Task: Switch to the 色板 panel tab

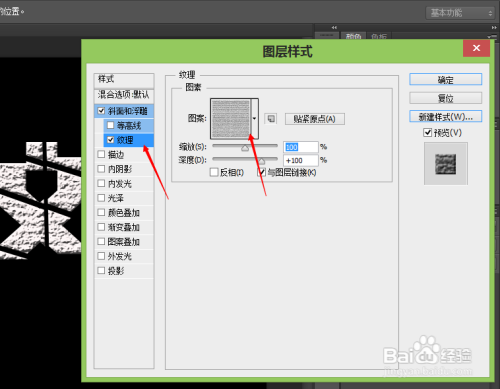Action: coord(379,36)
